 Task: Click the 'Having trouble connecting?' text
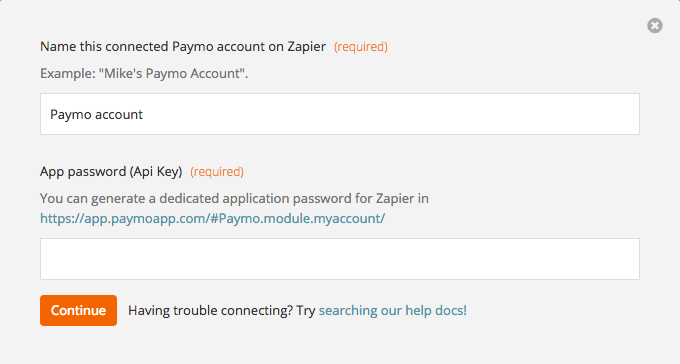(211, 310)
